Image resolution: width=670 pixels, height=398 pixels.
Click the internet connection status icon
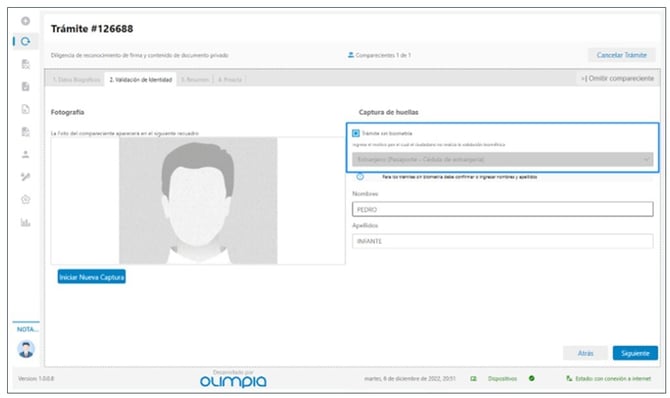click(x=569, y=378)
